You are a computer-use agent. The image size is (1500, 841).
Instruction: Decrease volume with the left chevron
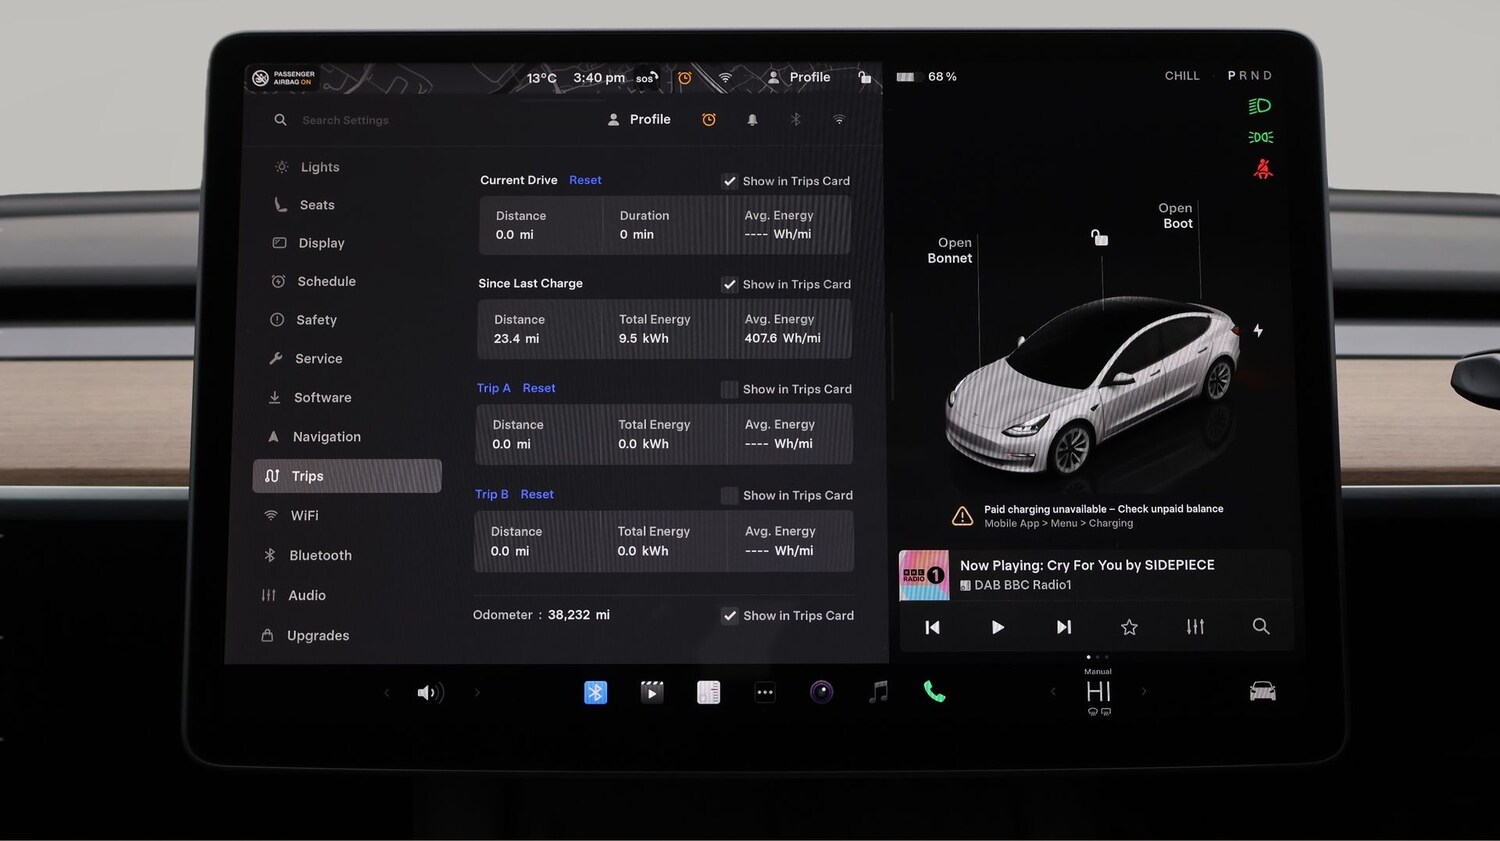(387, 691)
